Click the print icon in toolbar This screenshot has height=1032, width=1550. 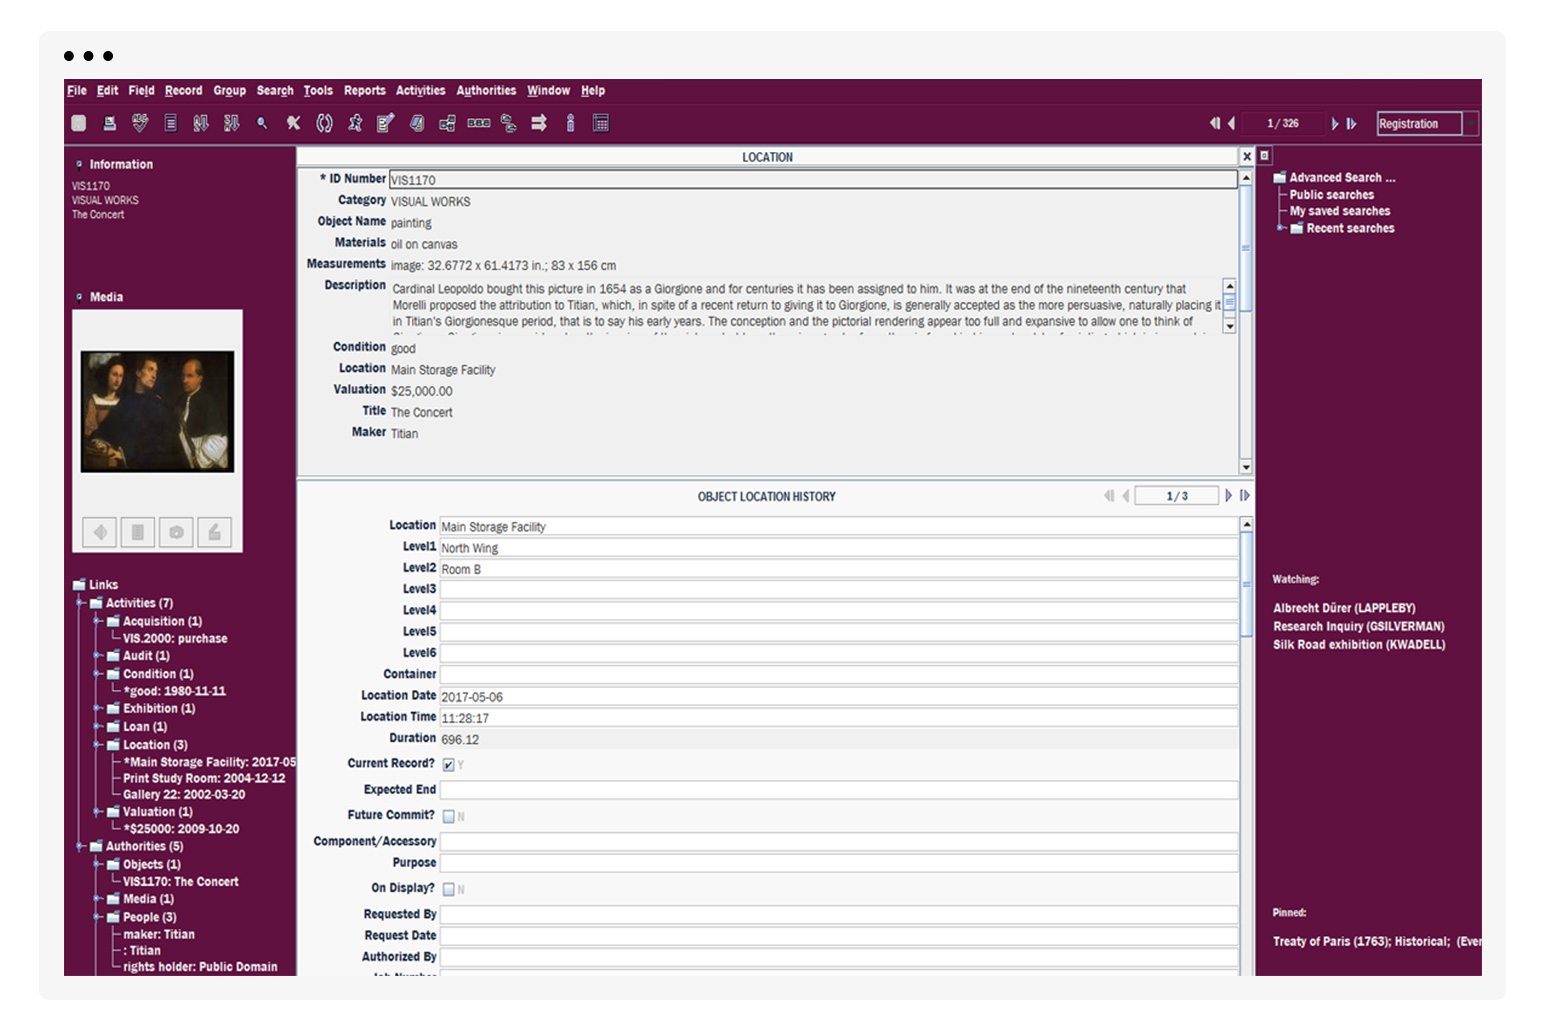click(110, 123)
